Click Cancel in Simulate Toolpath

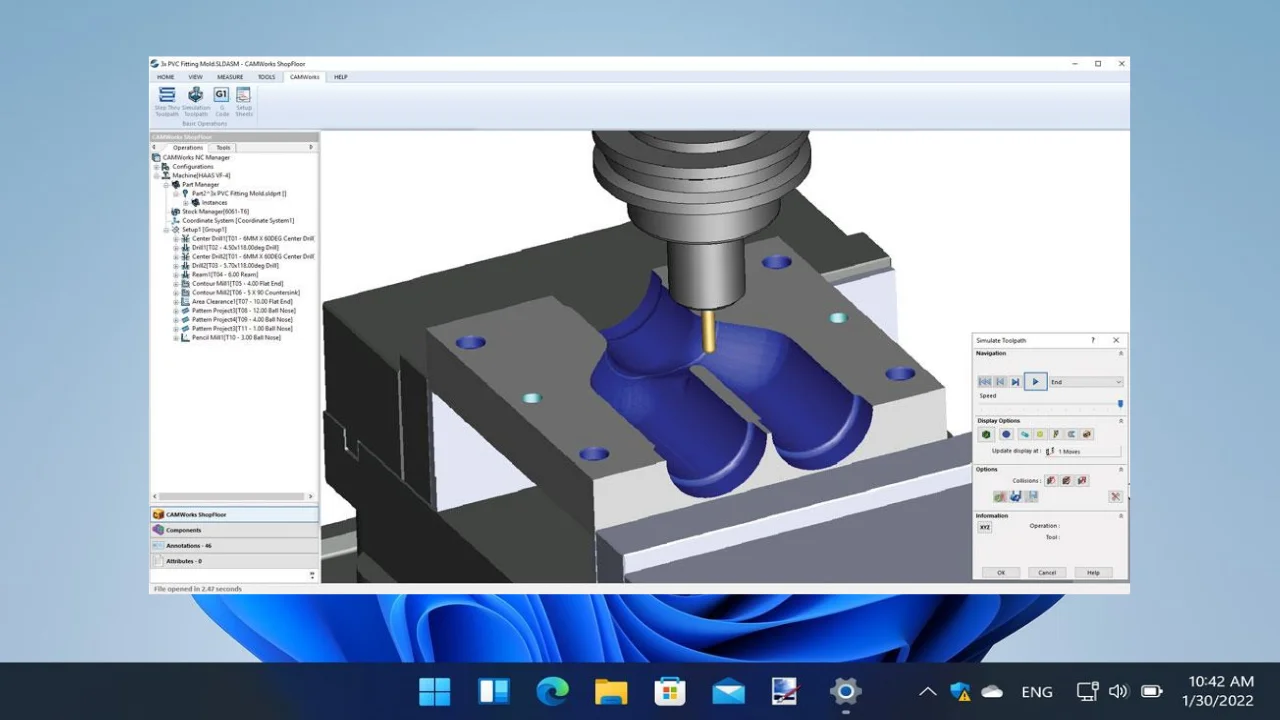1047,573
